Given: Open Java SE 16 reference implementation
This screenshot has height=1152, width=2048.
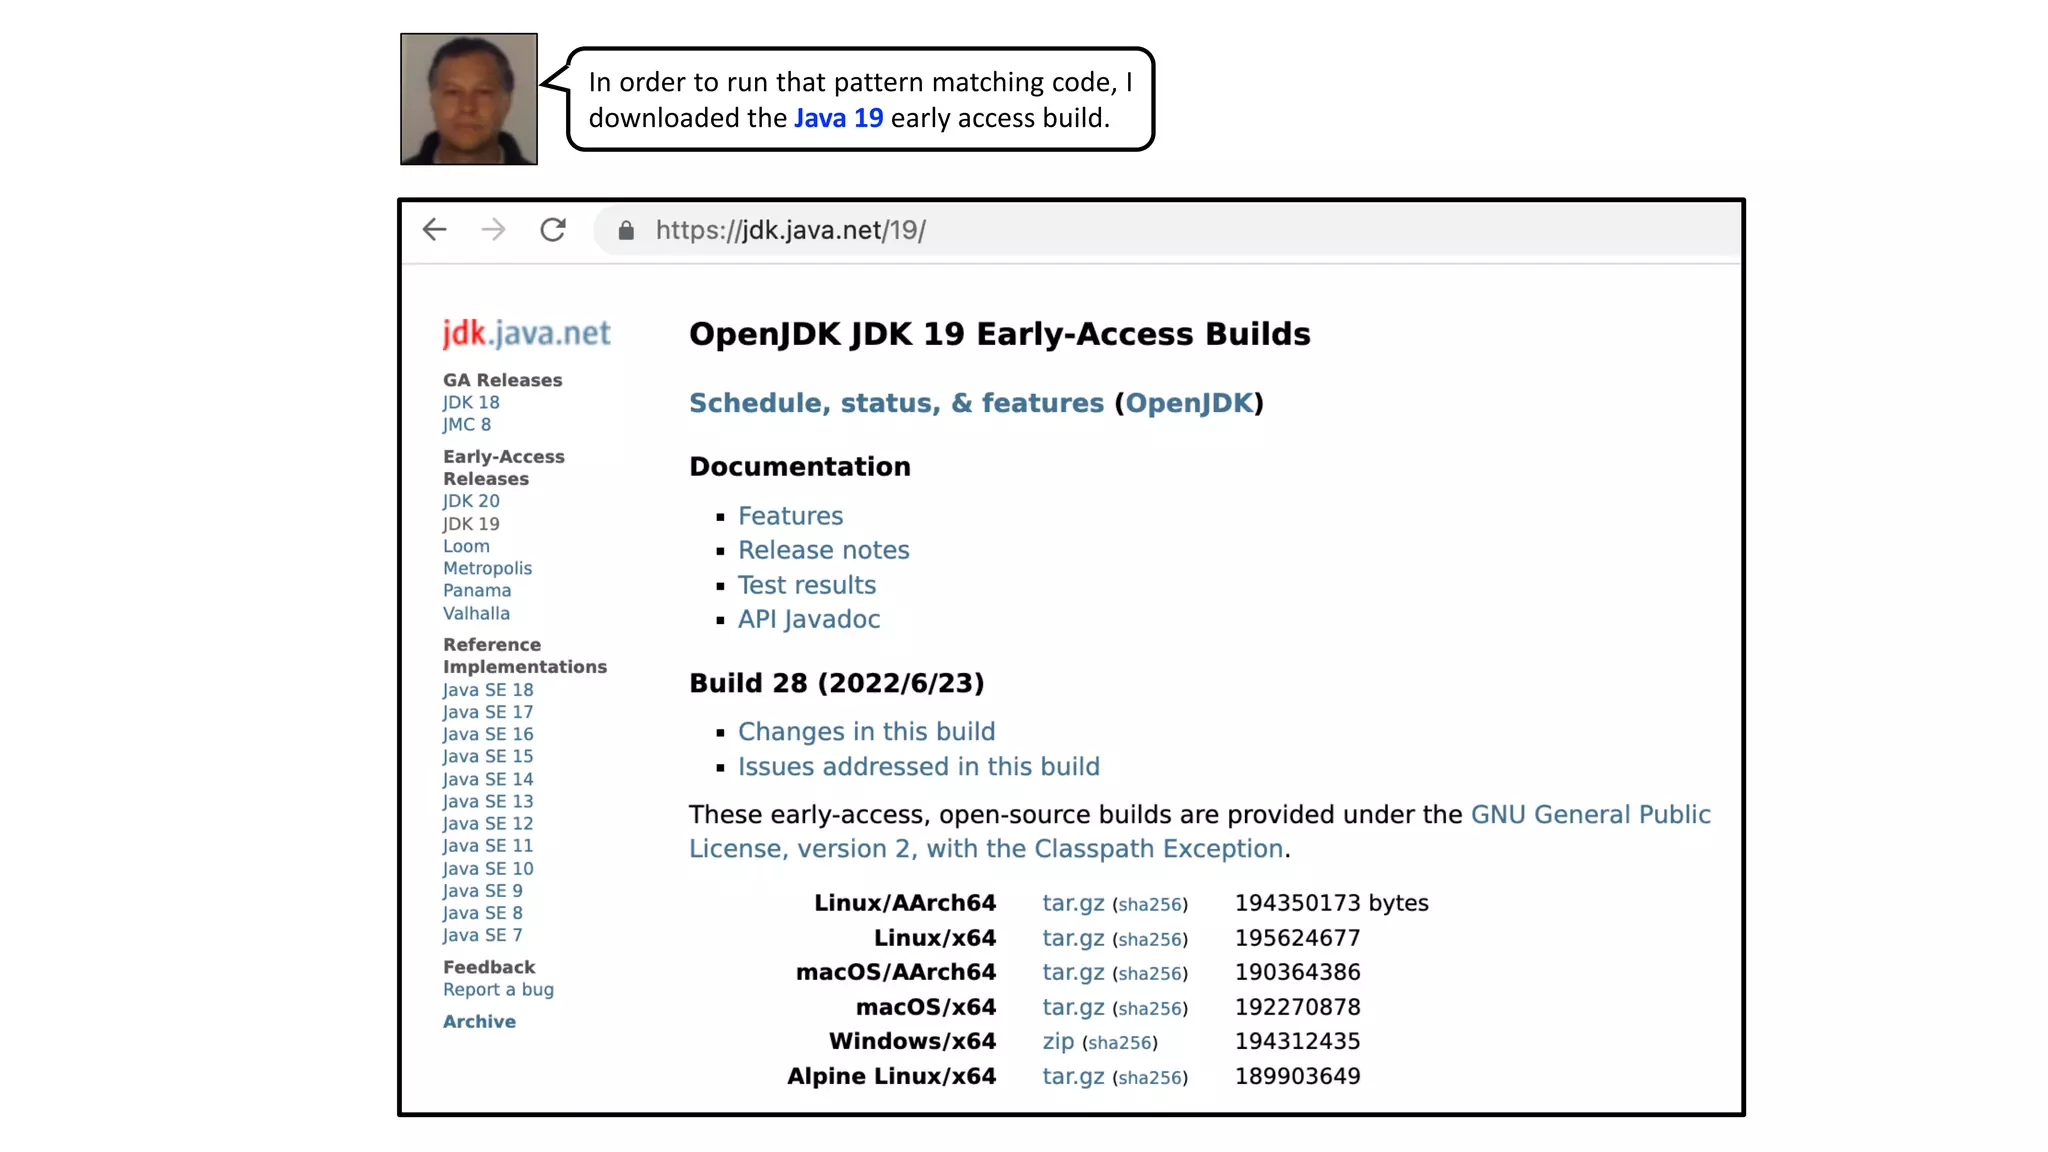Looking at the screenshot, I should (488, 734).
